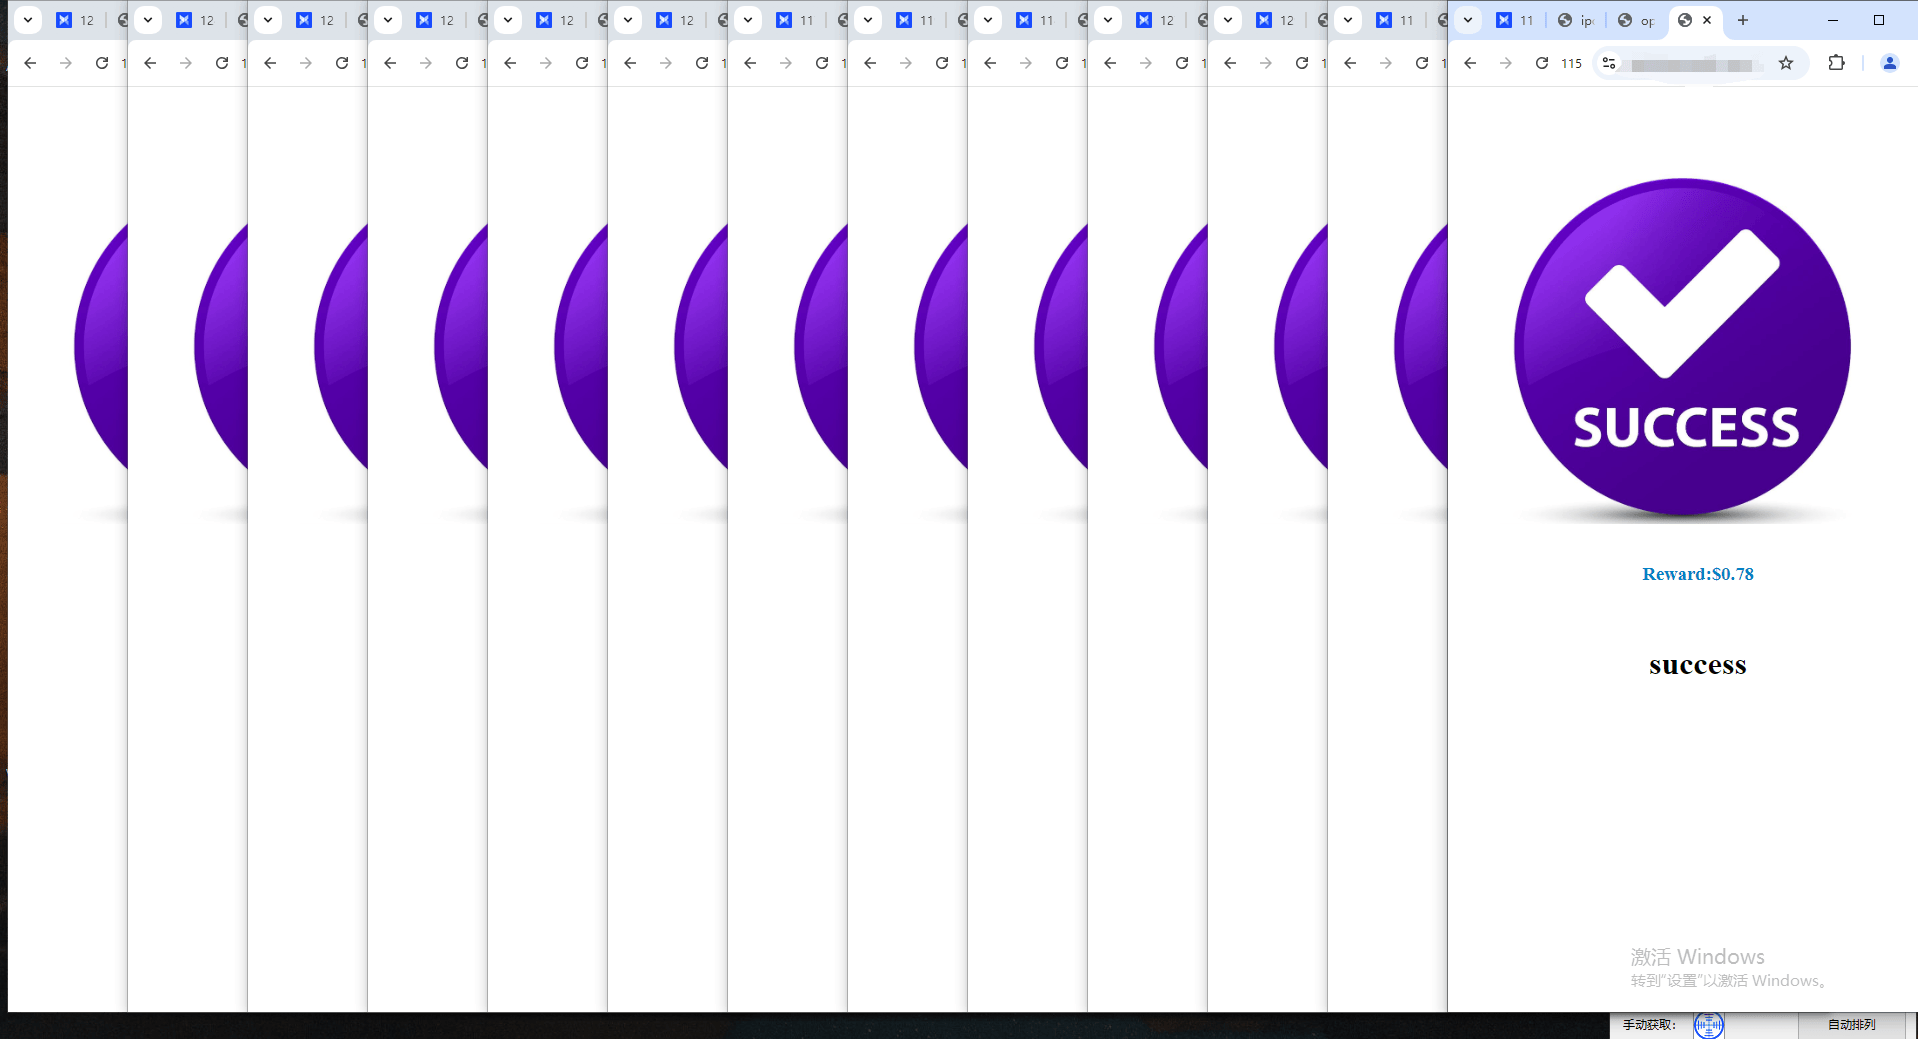Screen dimensions: 1918x1039
Task: Go back in ninth window from left
Action: coord(990,63)
